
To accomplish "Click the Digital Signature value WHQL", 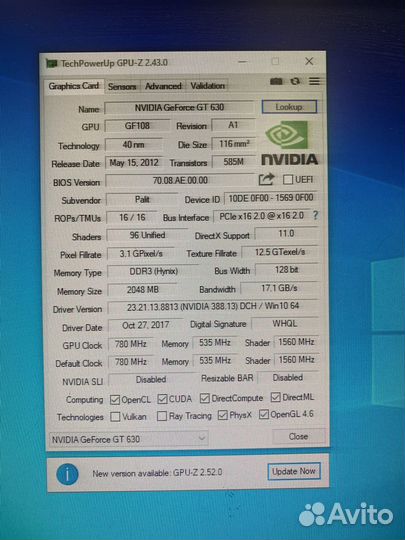I will pyautogui.click(x=284, y=324).
